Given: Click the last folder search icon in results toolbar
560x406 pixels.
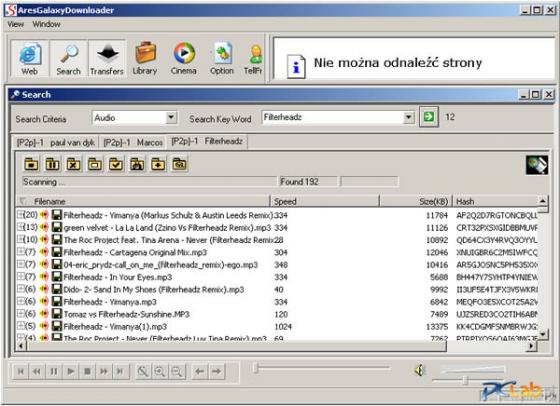Looking at the screenshot, I should pos(179,164).
